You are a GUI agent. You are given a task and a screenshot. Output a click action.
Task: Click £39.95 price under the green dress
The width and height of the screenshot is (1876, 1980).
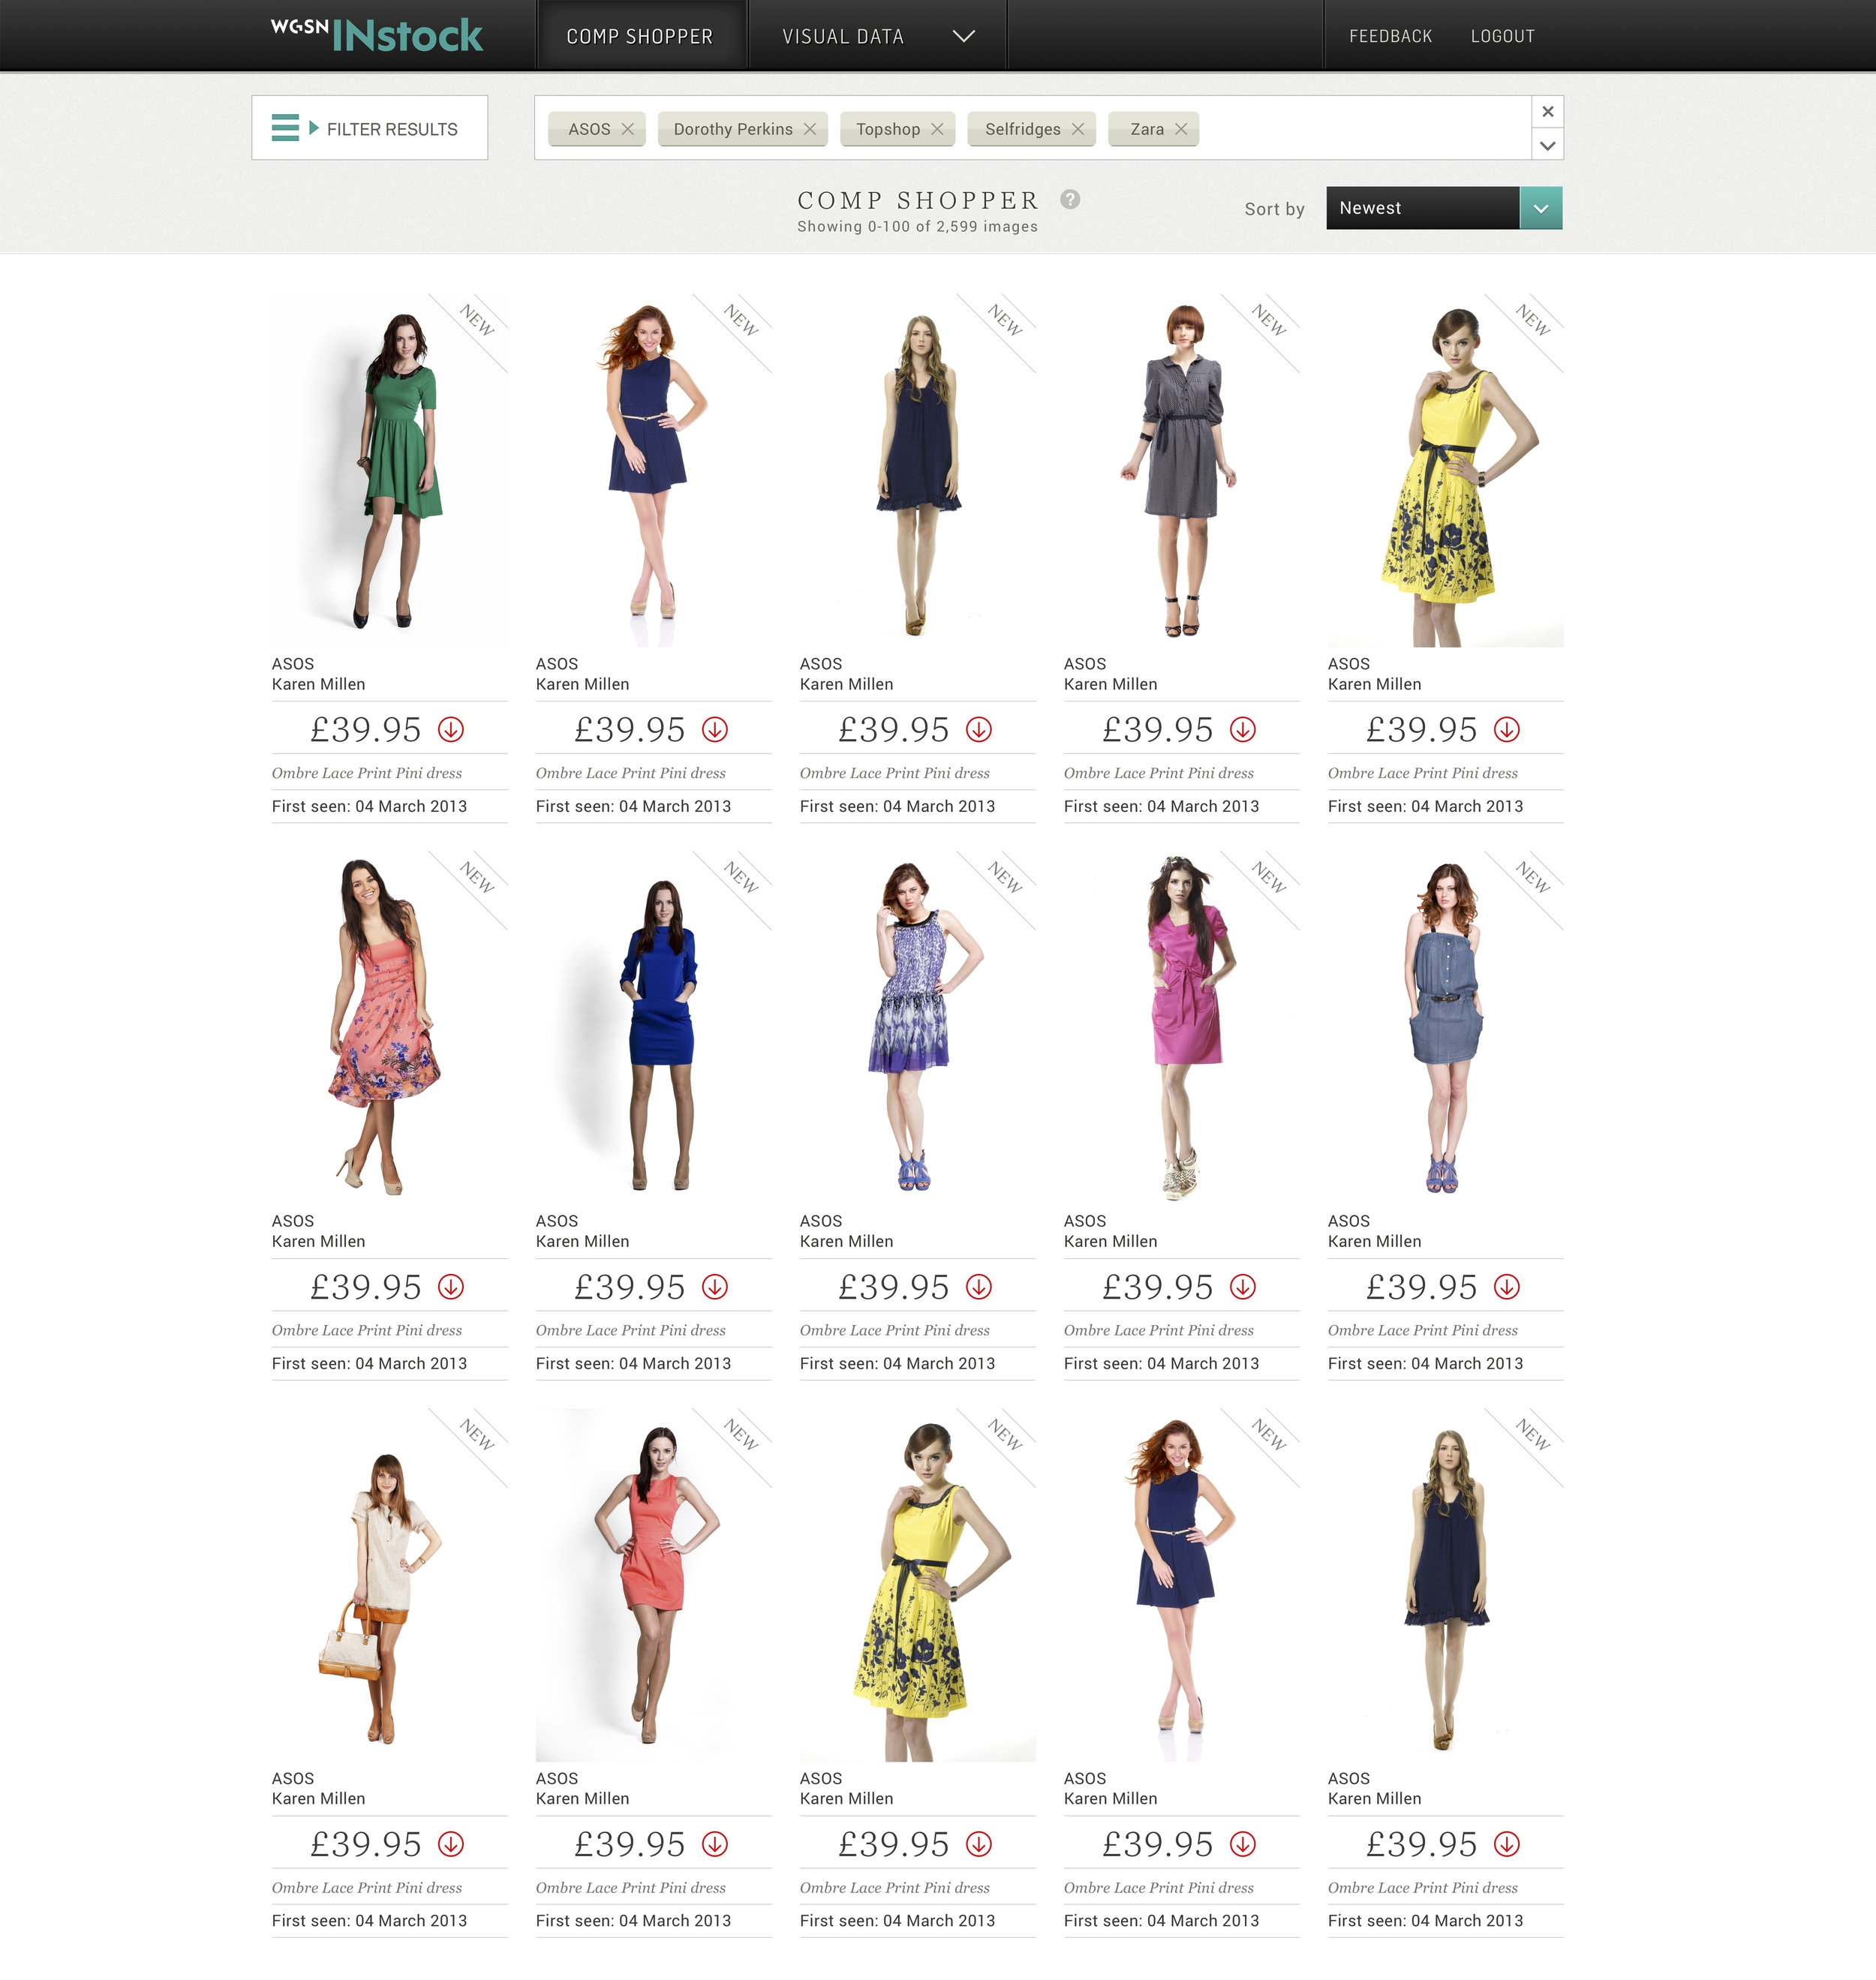[x=366, y=730]
